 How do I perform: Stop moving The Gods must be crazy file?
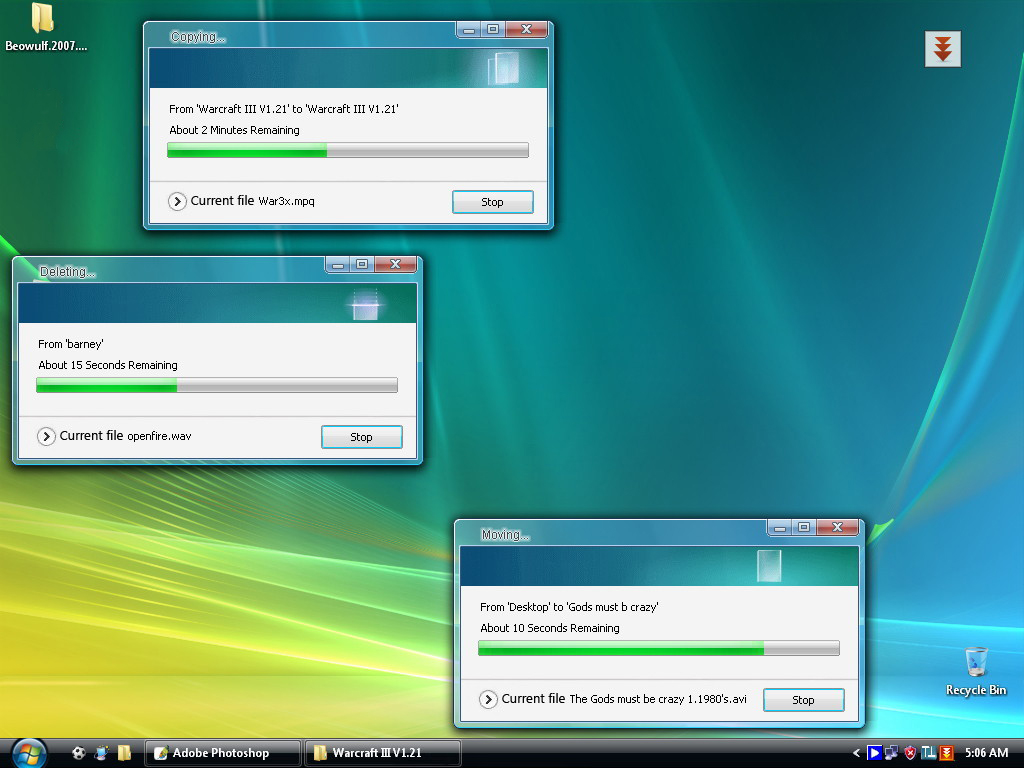[803, 699]
